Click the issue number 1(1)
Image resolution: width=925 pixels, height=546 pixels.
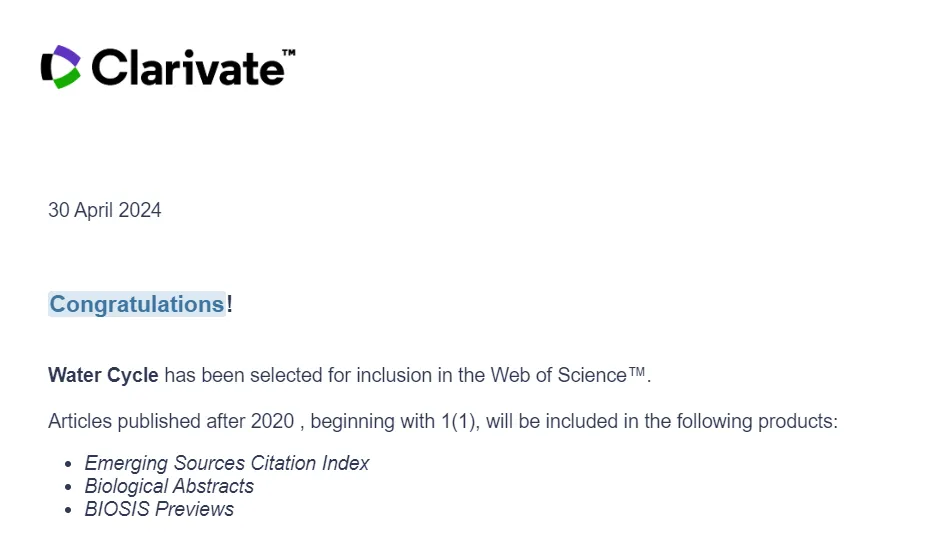(x=458, y=421)
